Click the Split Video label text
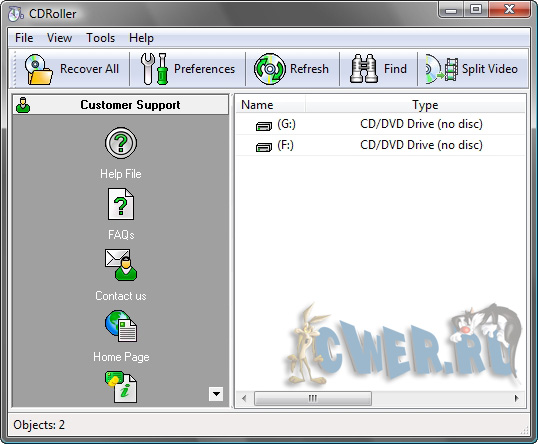The width and height of the screenshot is (538, 444). pos(490,69)
